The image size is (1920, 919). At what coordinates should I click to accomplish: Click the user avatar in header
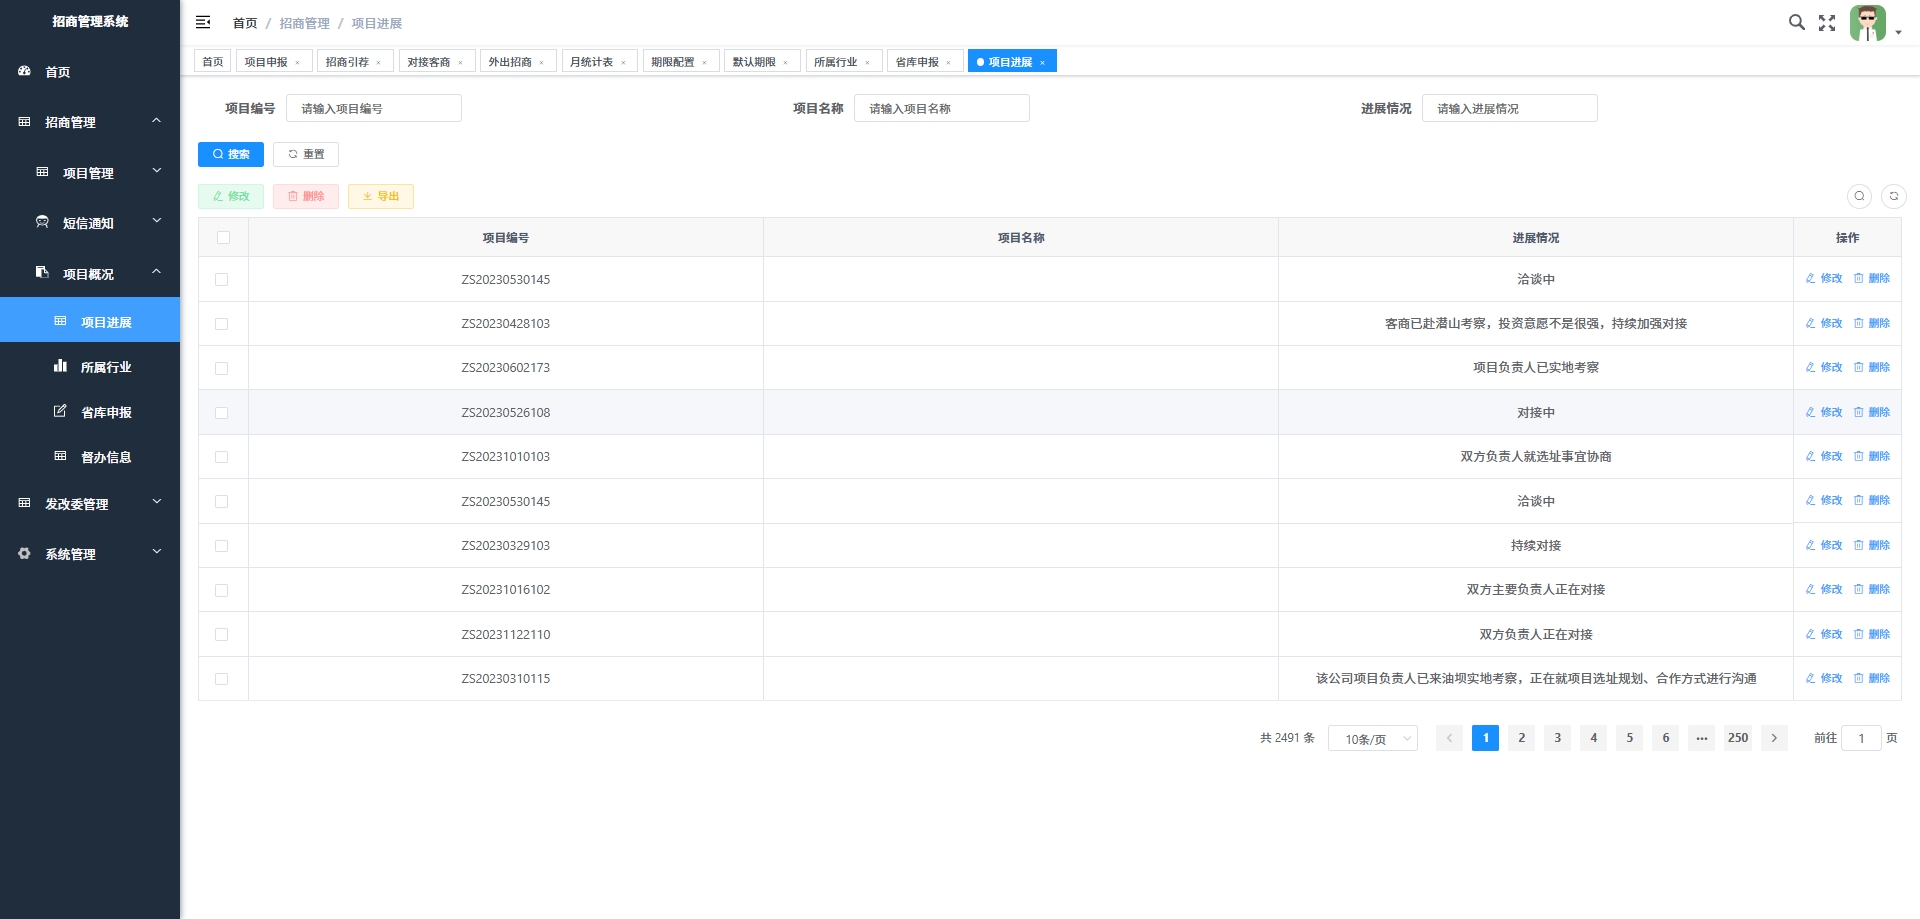click(x=1867, y=23)
